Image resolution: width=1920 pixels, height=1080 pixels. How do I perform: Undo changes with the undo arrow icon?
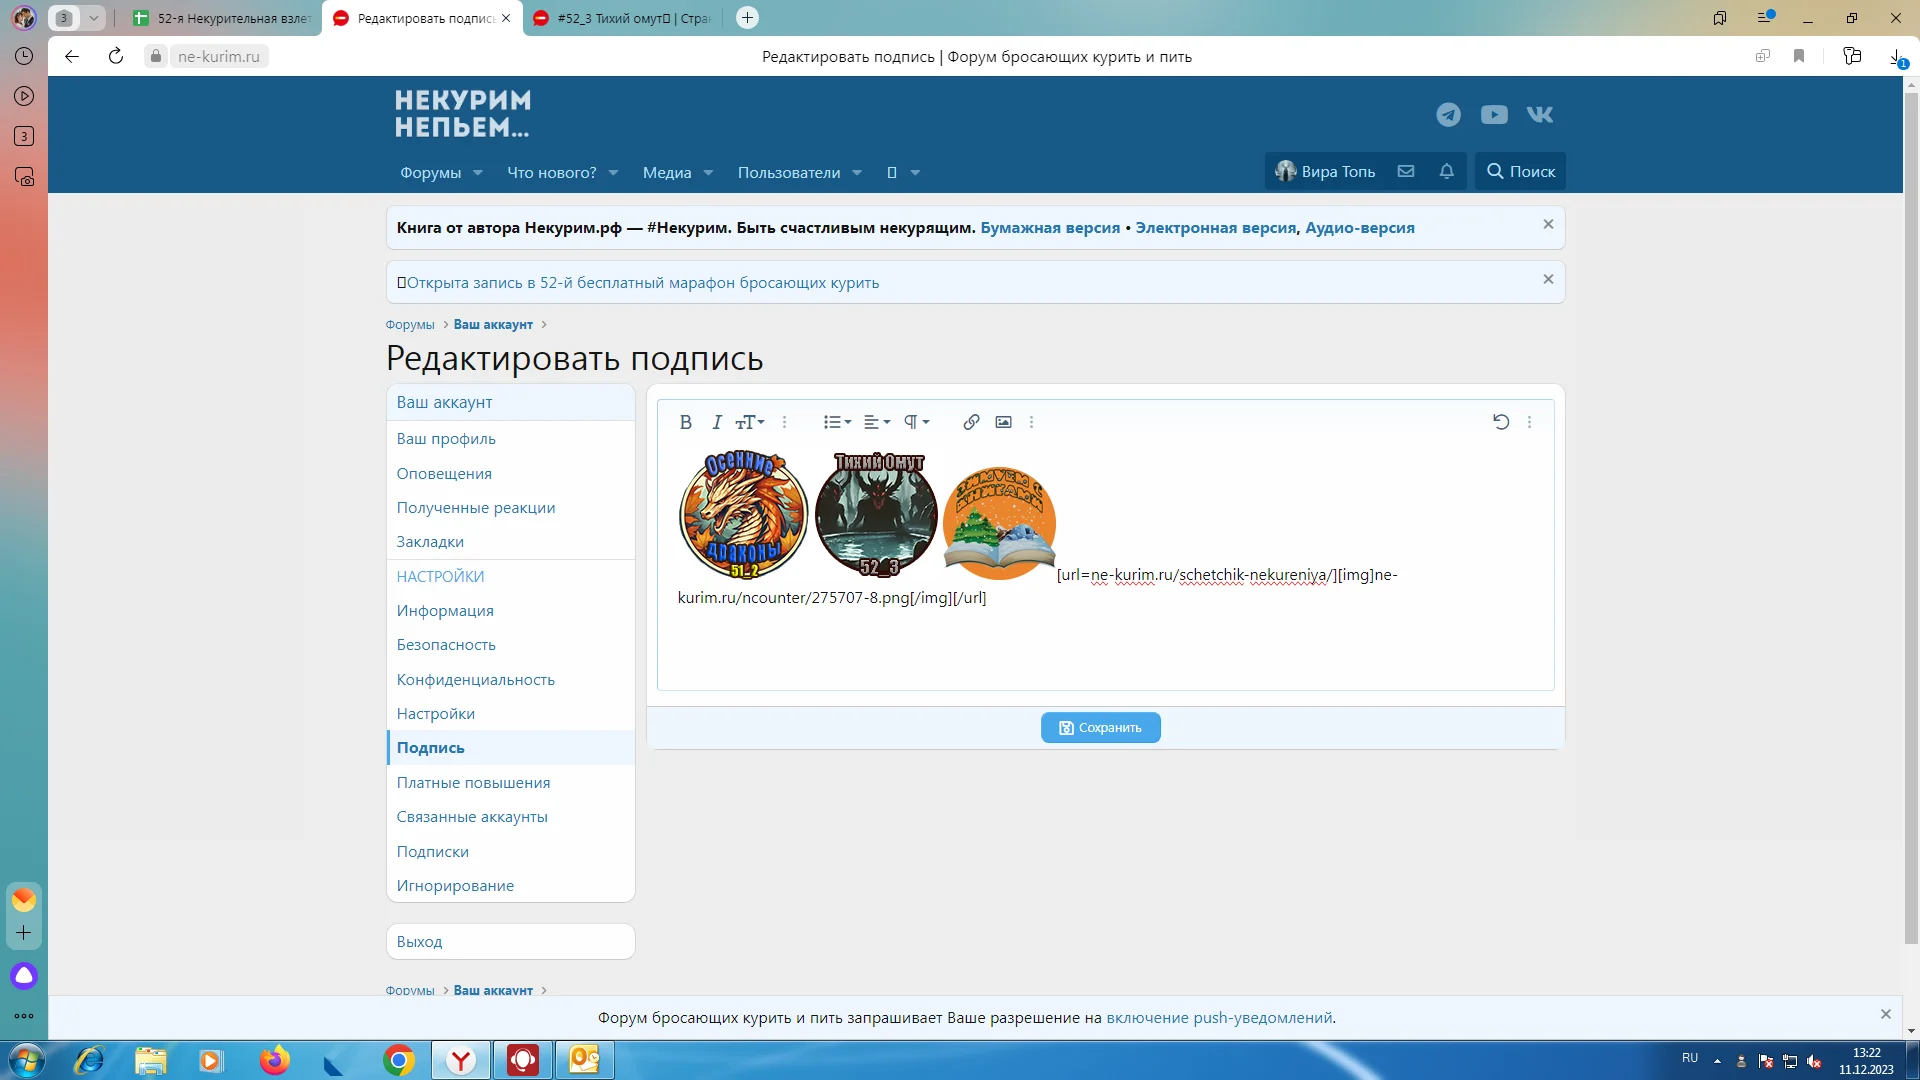tap(1501, 422)
